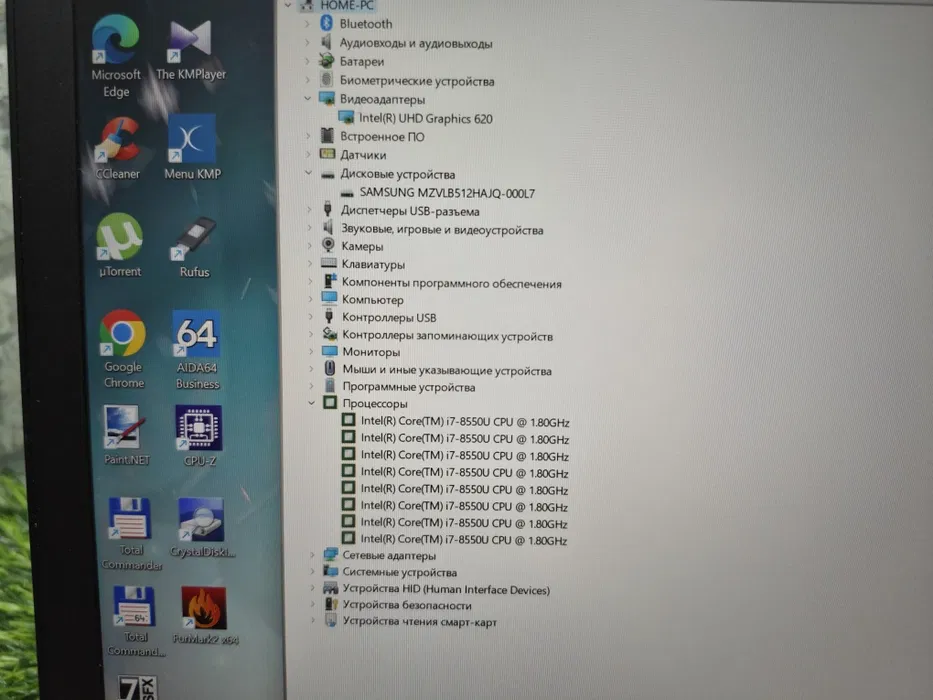
Task: Click the Батареи battery category icon
Action: point(326,60)
